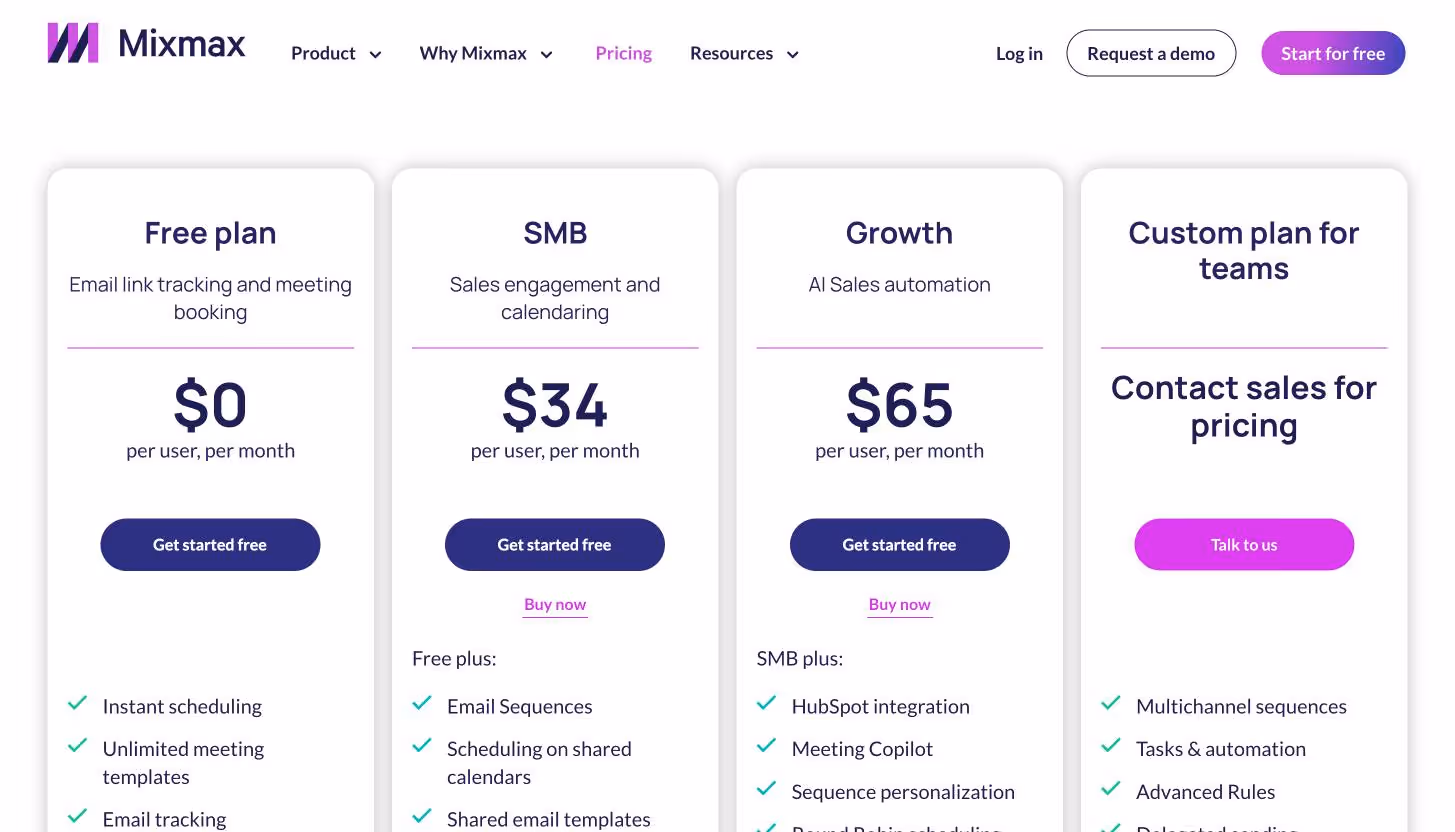Expand the Resources dropdown menu
This screenshot has width=1455, height=832.
click(x=744, y=53)
